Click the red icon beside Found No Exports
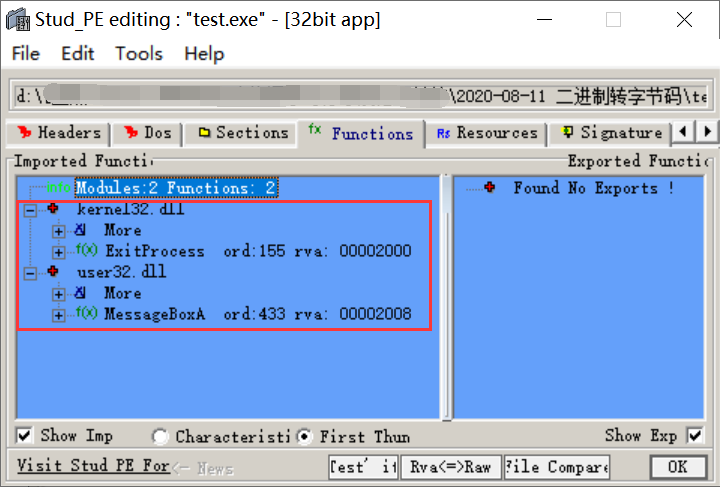720x487 pixels. [490, 187]
